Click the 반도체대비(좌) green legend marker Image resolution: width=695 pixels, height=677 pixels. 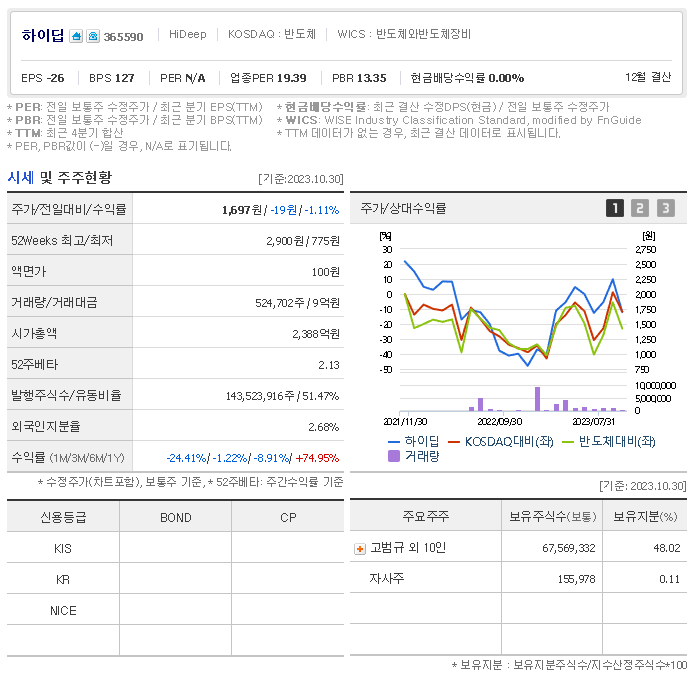(568, 442)
